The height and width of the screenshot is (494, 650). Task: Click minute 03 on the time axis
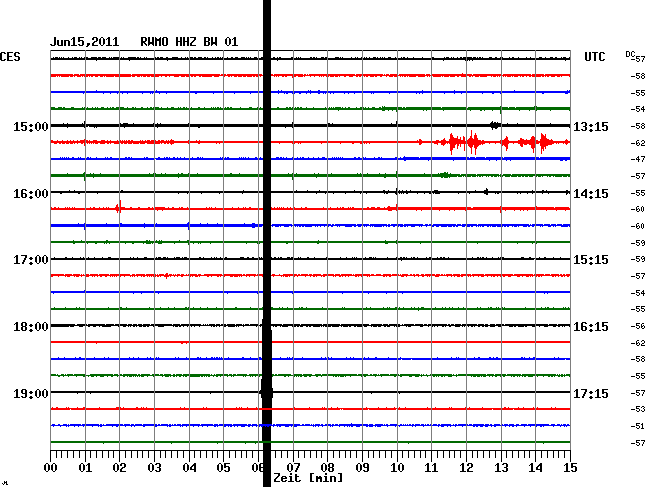coord(154,468)
